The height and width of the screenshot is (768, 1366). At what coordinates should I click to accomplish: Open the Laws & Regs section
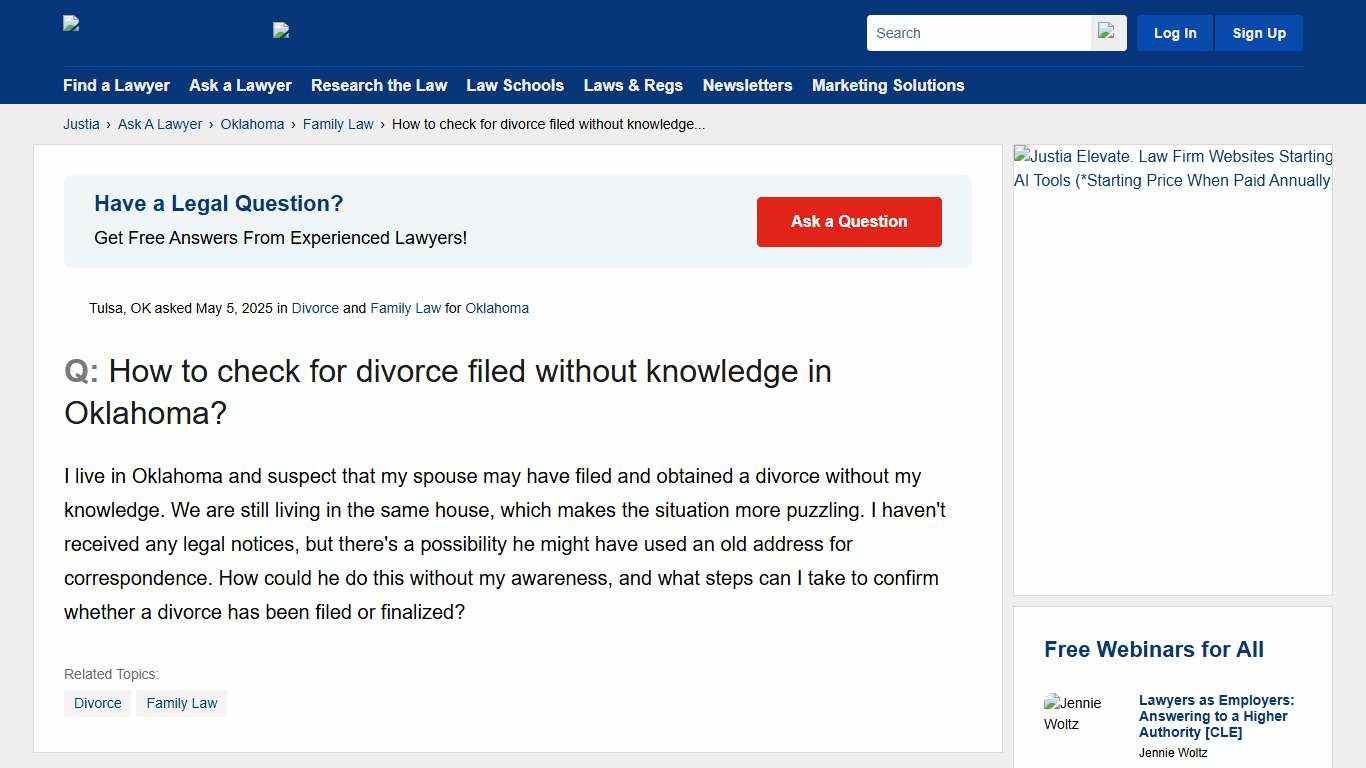pos(633,86)
